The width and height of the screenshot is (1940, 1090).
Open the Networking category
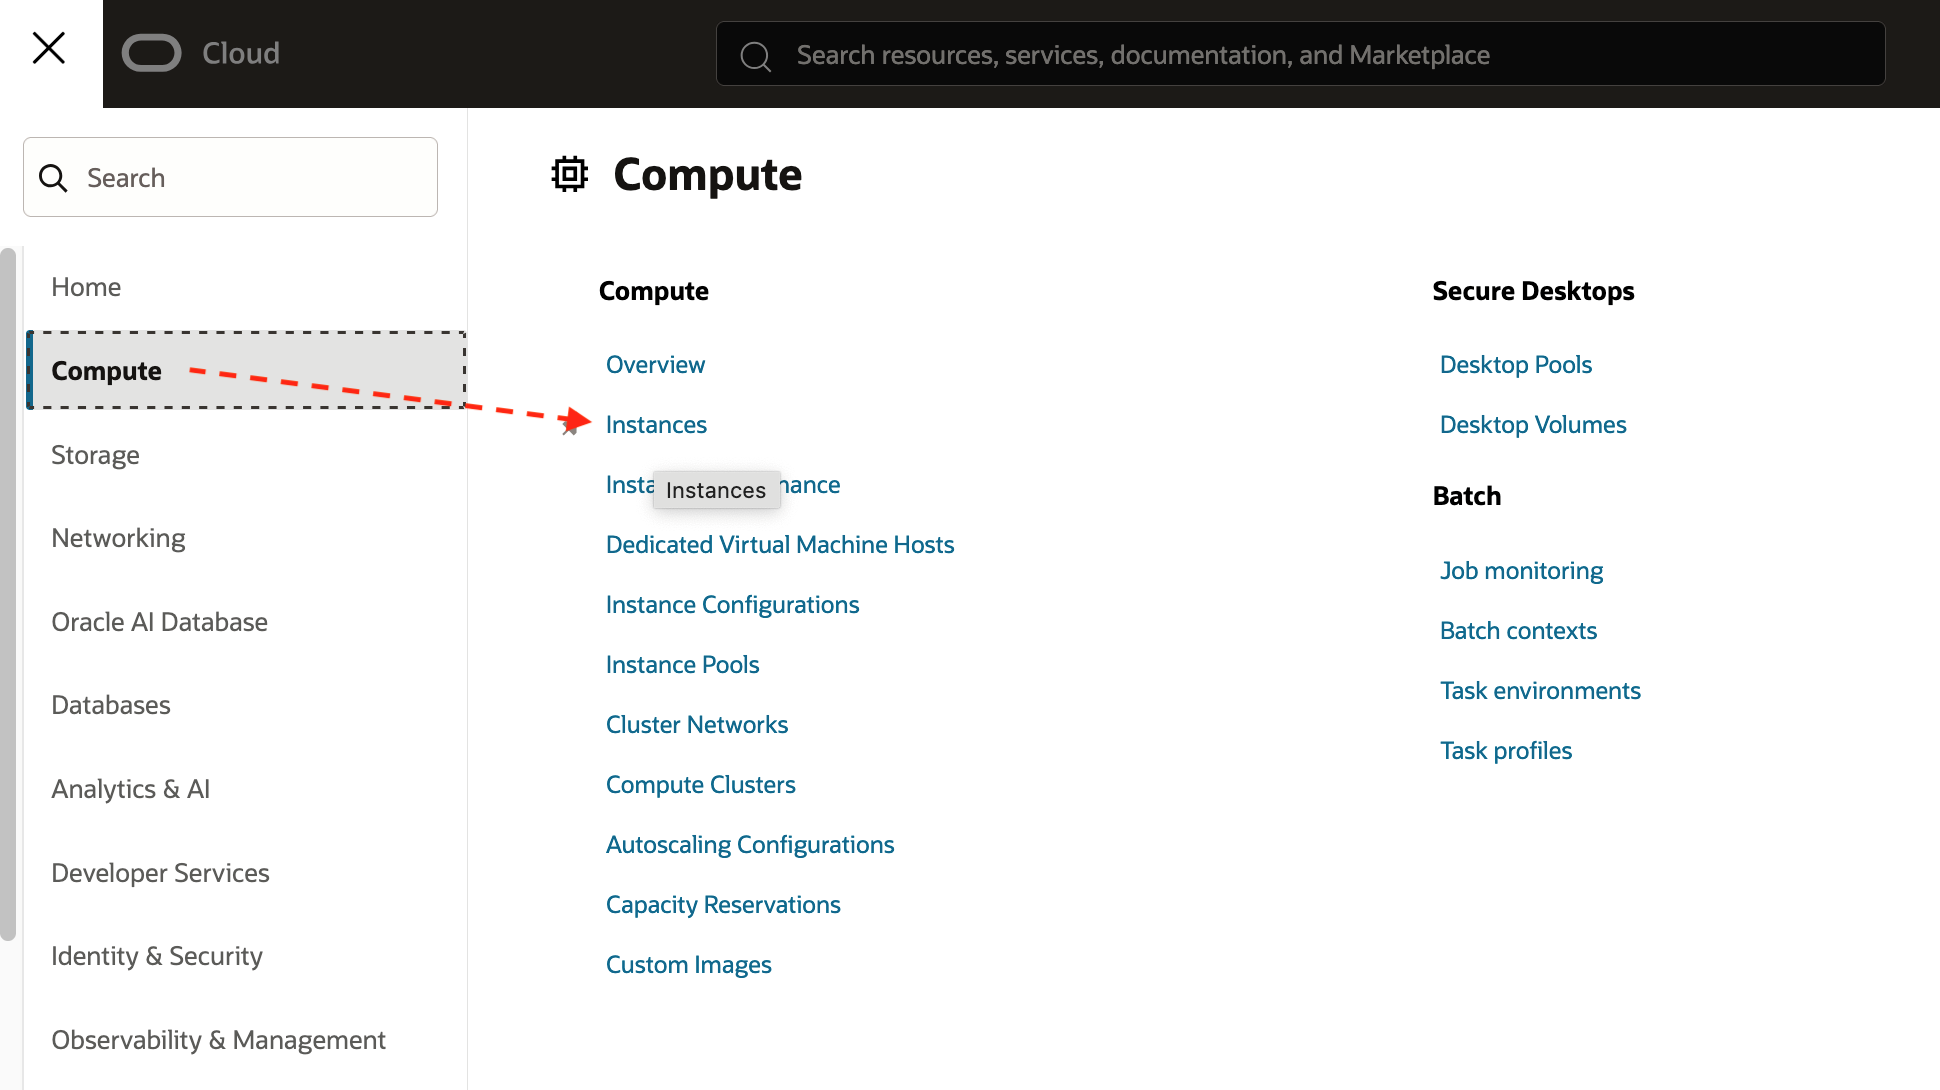118,537
